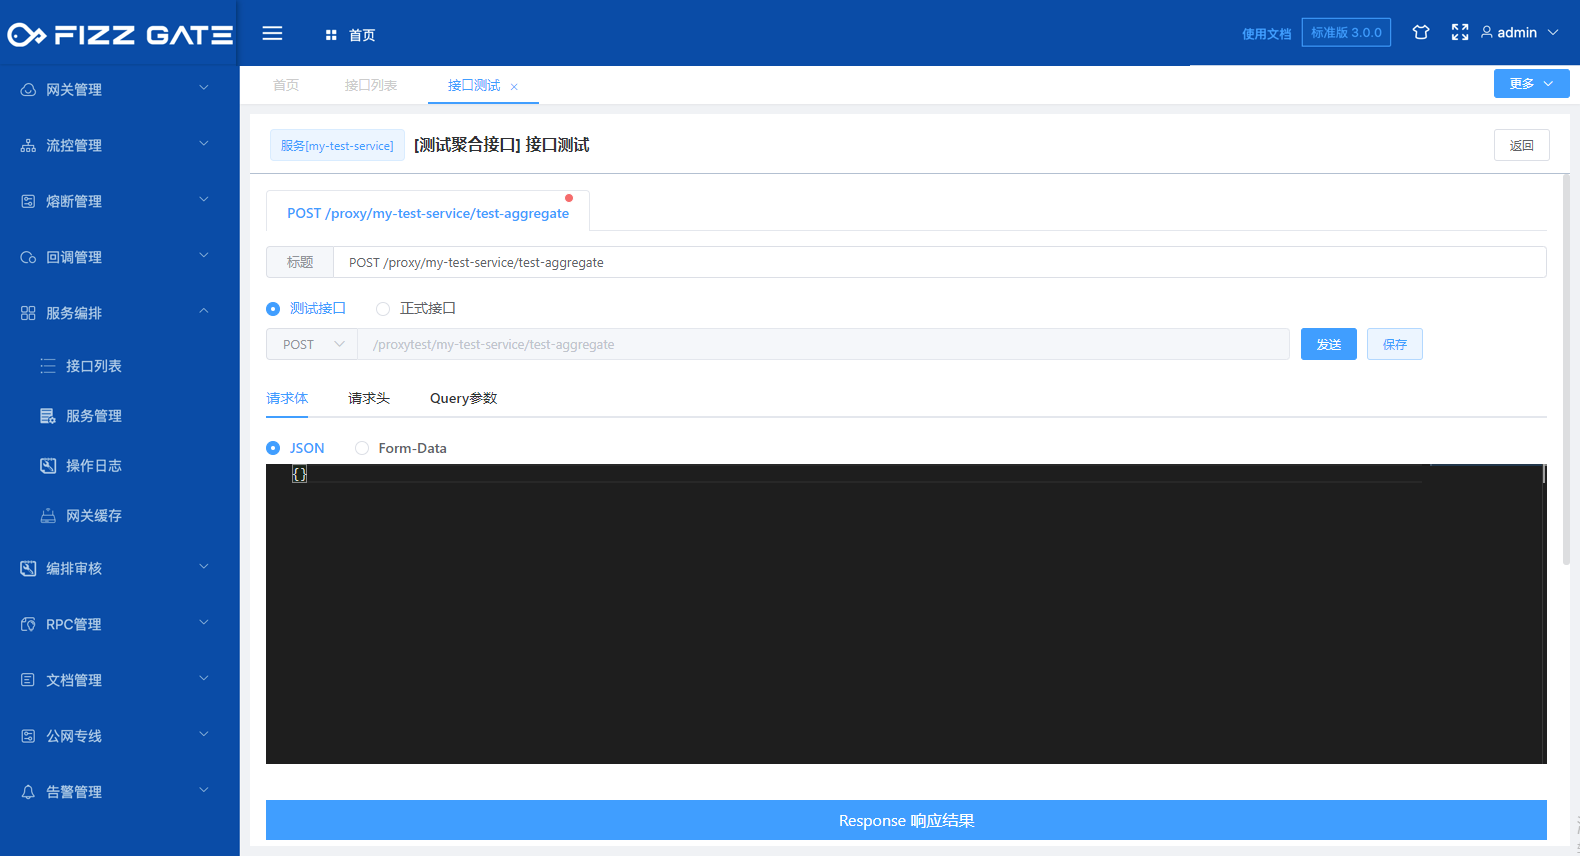The image size is (1580, 856).
Task: Click the 公网专线 sidebar icon
Action: (28, 736)
